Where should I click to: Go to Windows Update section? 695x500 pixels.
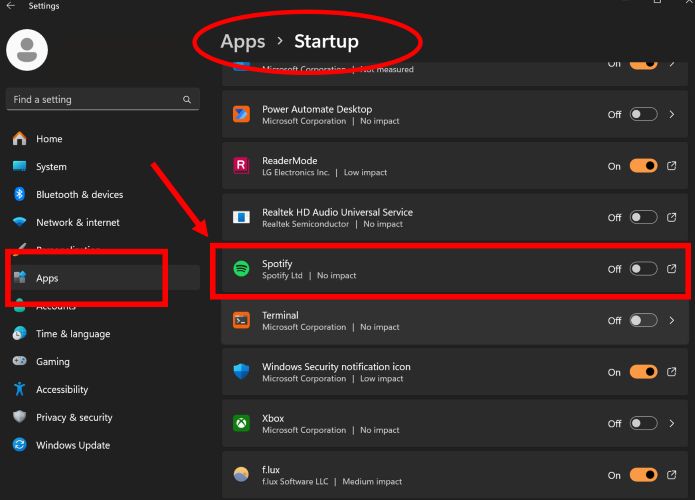click(73, 445)
